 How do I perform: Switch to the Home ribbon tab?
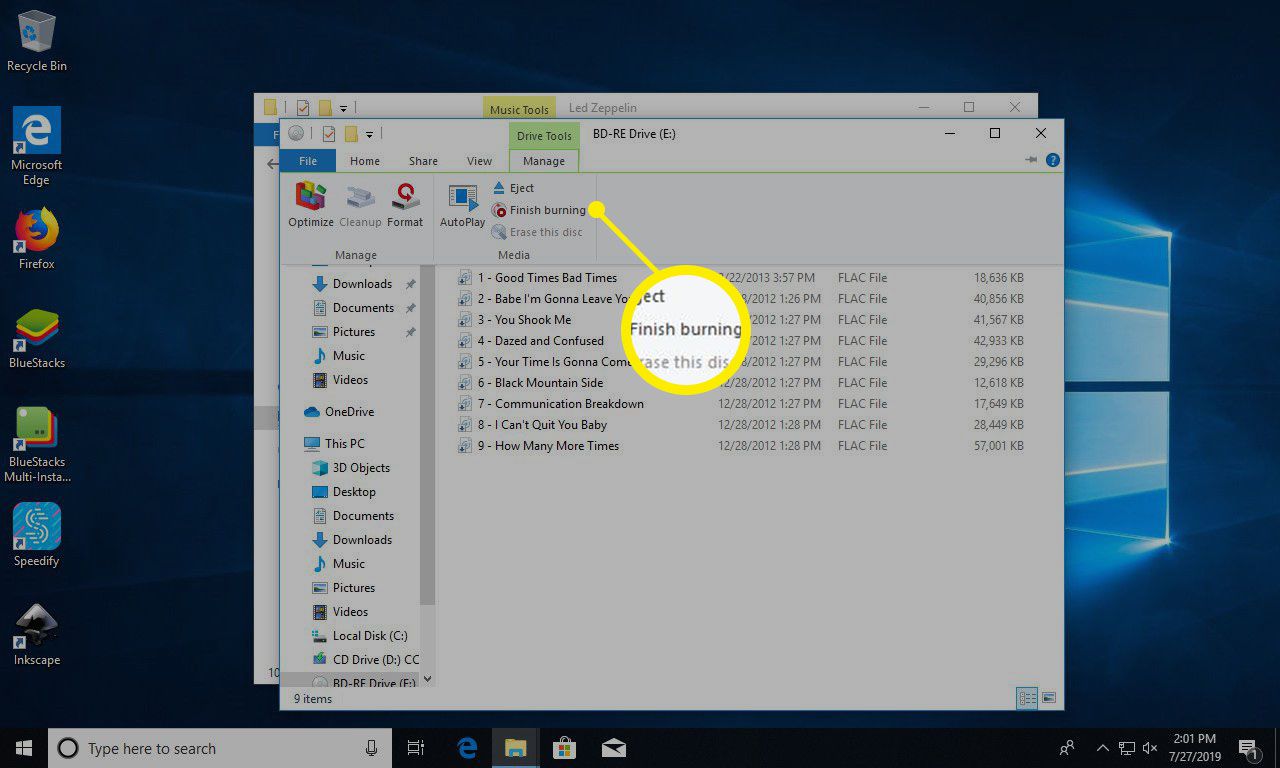pyautogui.click(x=364, y=161)
